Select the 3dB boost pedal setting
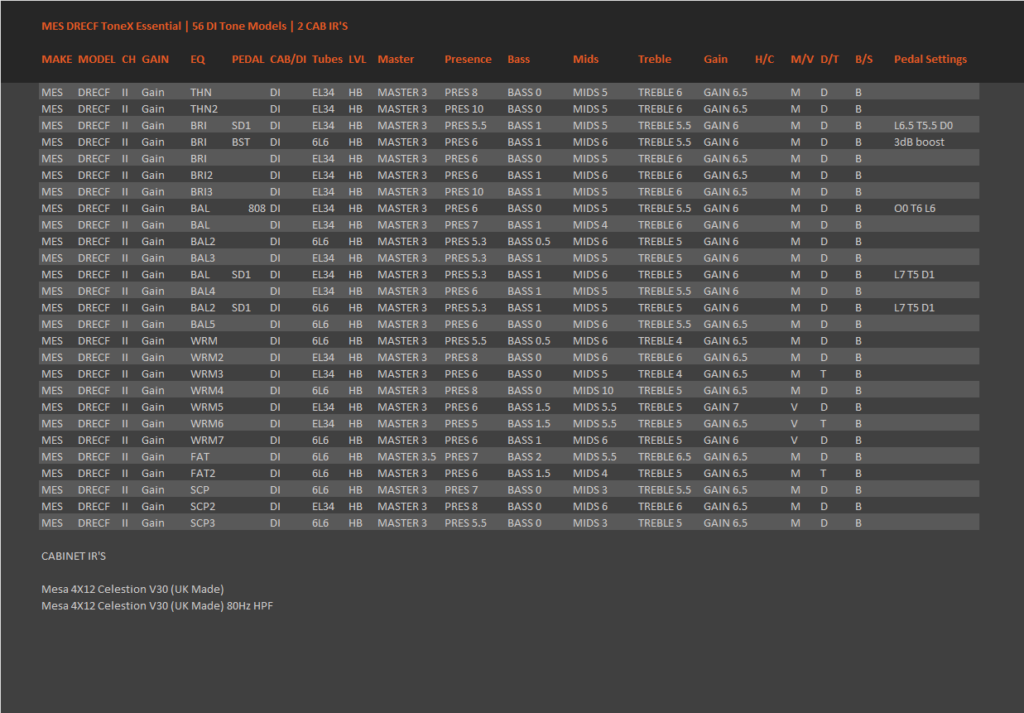Image resolution: width=1024 pixels, height=713 pixels. 919,142
